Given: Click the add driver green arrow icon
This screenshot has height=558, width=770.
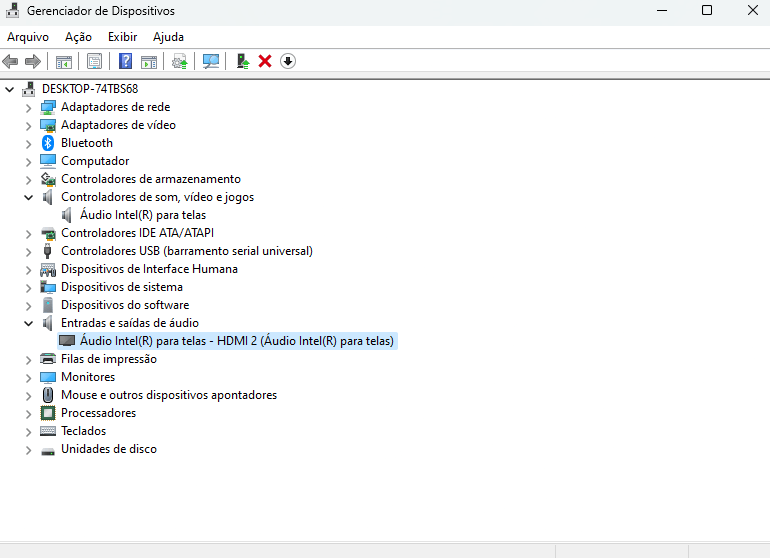Looking at the screenshot, I should pyautogui.click(x=243, y=61).
